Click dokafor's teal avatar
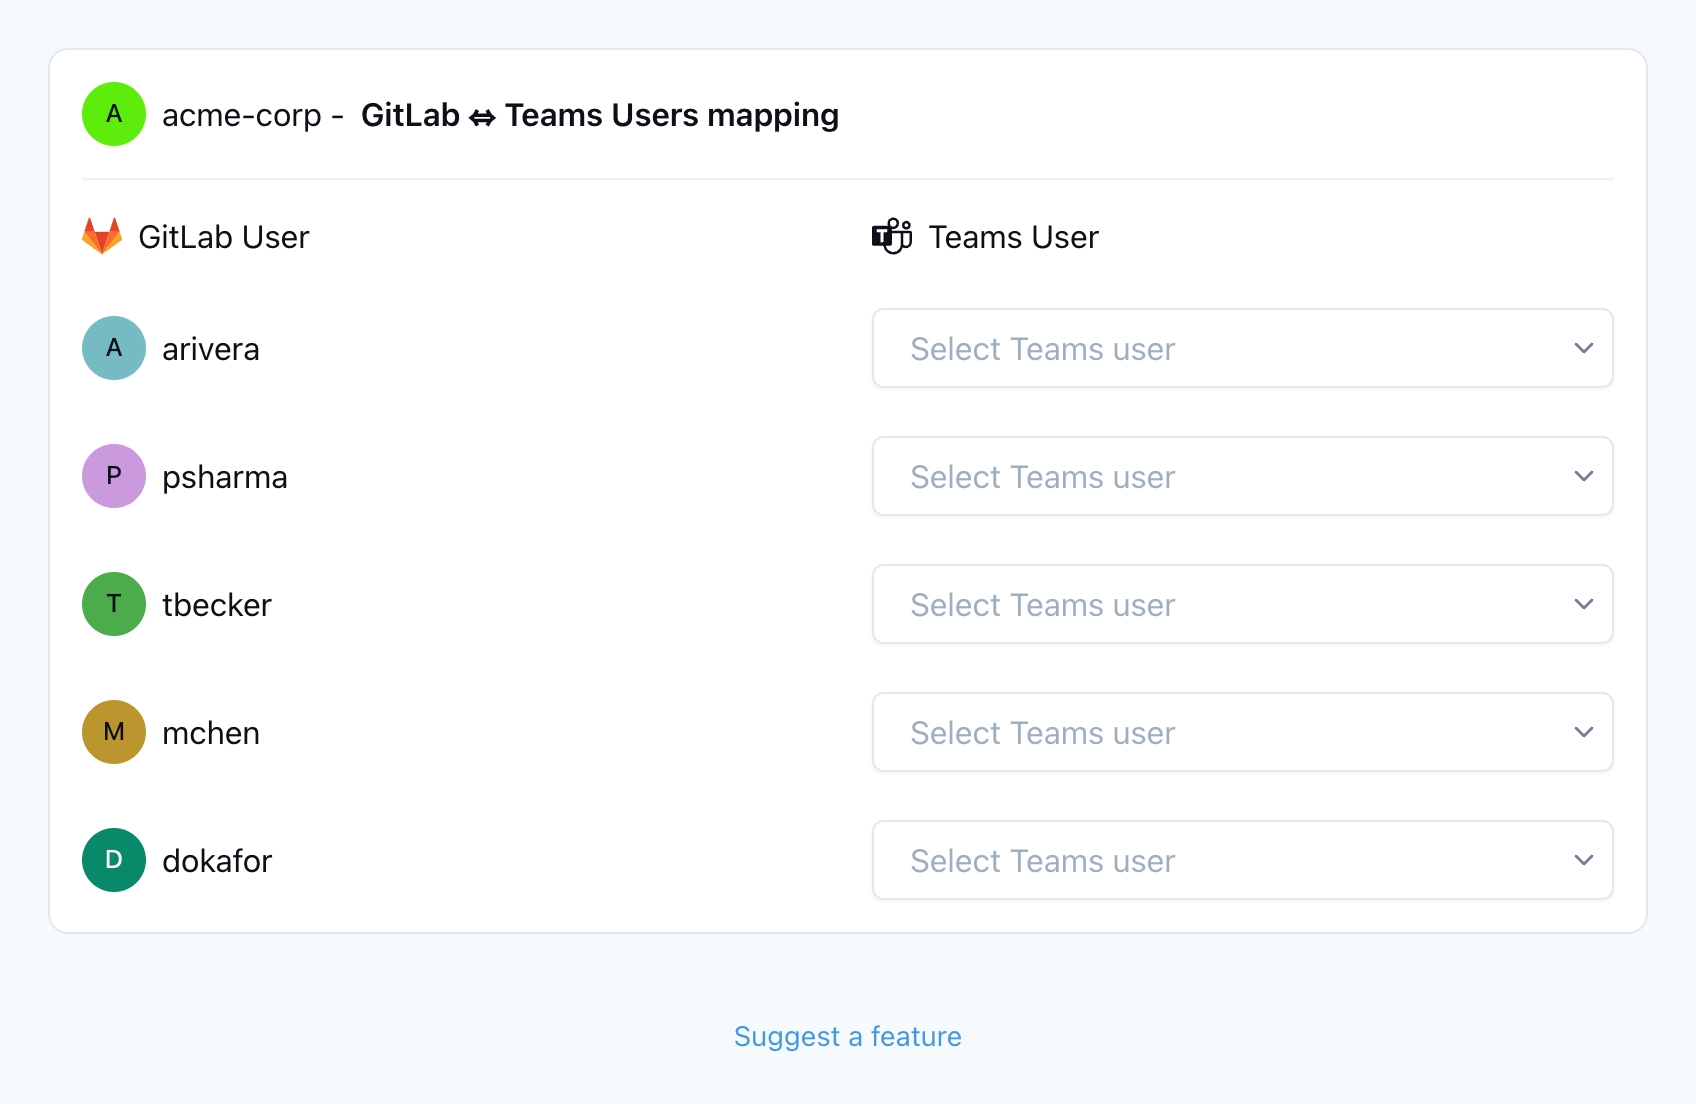 coord(114,860)
